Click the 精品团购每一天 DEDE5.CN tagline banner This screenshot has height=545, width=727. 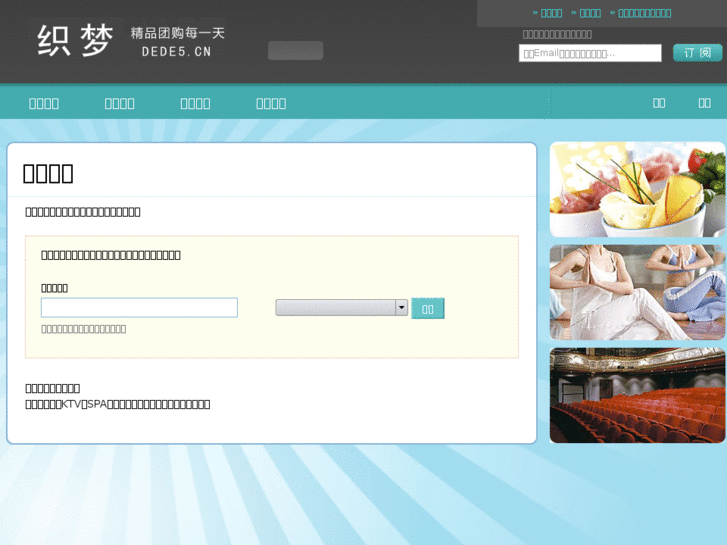point(177,42)
